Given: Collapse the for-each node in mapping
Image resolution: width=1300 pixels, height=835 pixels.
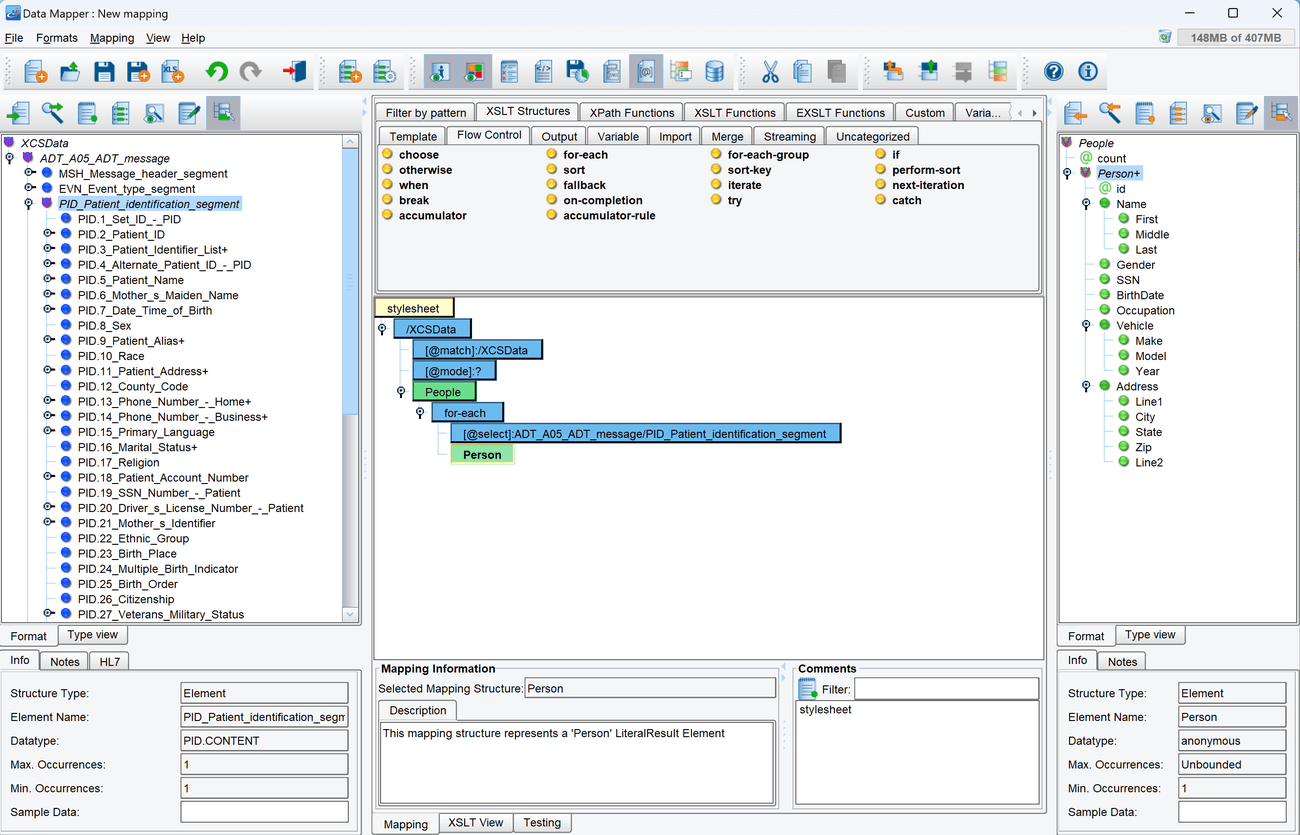Looking at the screenshot, I should (420, 412).
